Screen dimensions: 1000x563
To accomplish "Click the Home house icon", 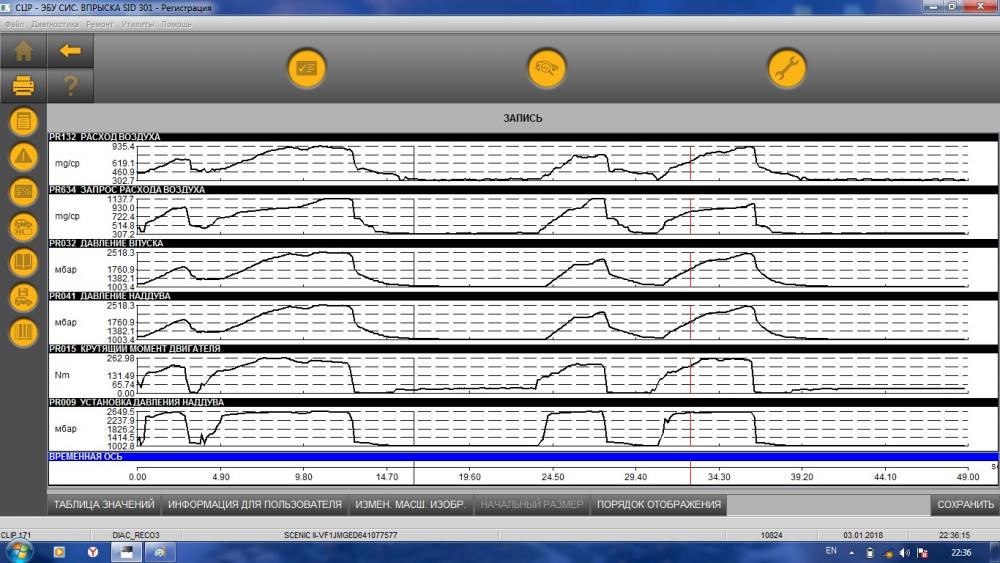I will pos(24,51).
